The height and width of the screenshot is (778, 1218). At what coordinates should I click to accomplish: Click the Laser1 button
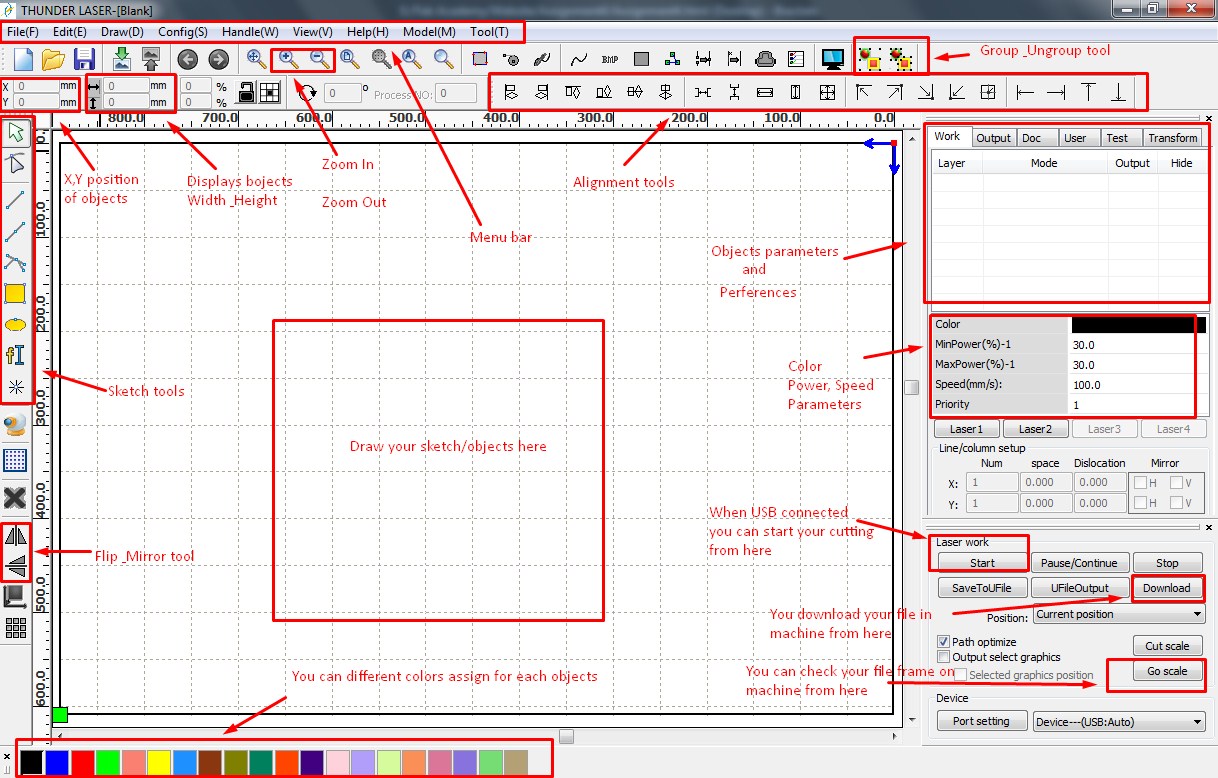967,429
